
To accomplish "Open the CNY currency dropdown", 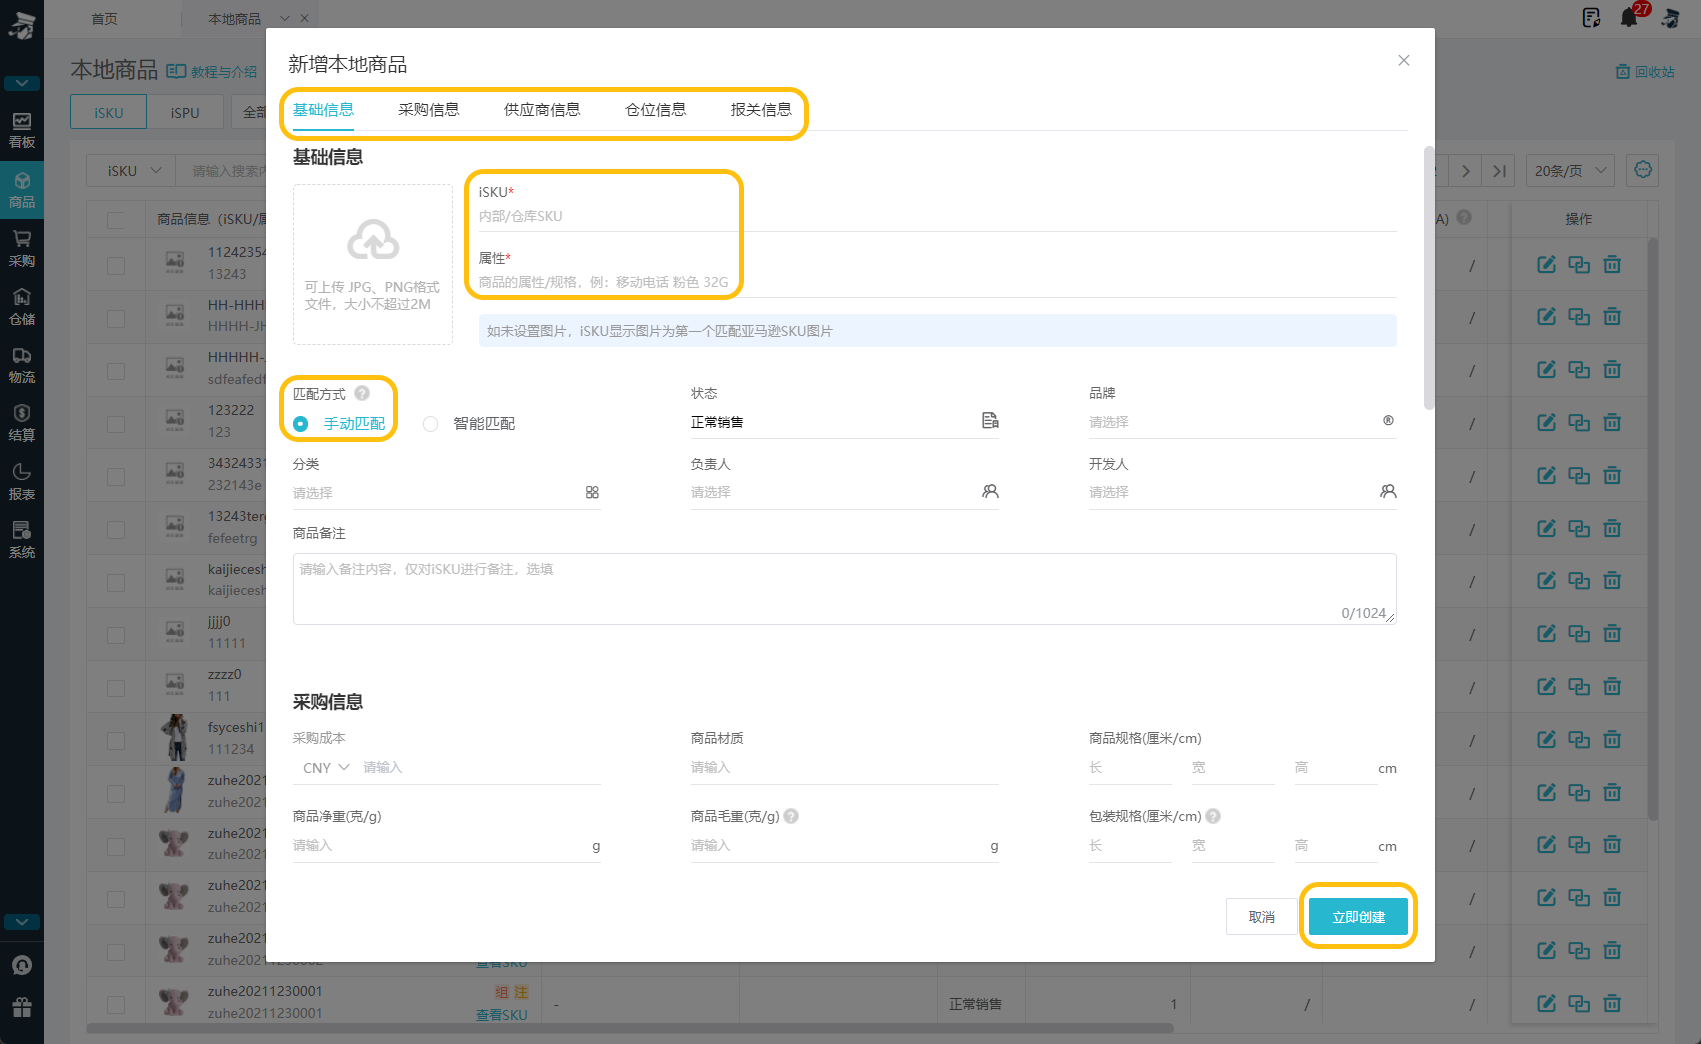I will pos(326,768).
